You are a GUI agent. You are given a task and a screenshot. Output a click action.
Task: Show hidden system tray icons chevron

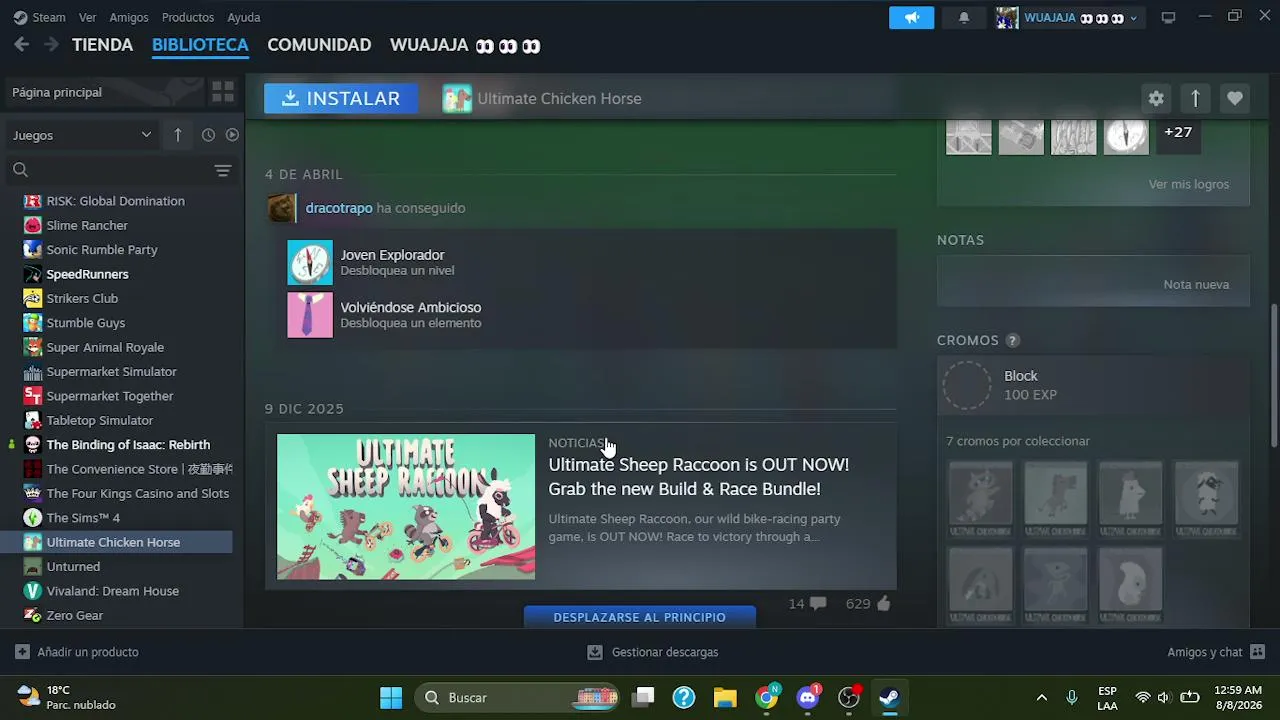[1041, 697]
